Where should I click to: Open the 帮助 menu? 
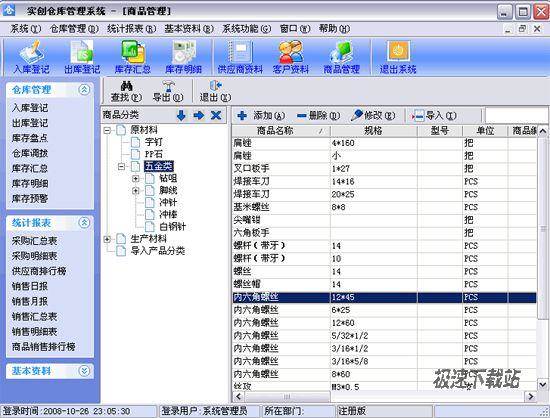pos(334,29)
